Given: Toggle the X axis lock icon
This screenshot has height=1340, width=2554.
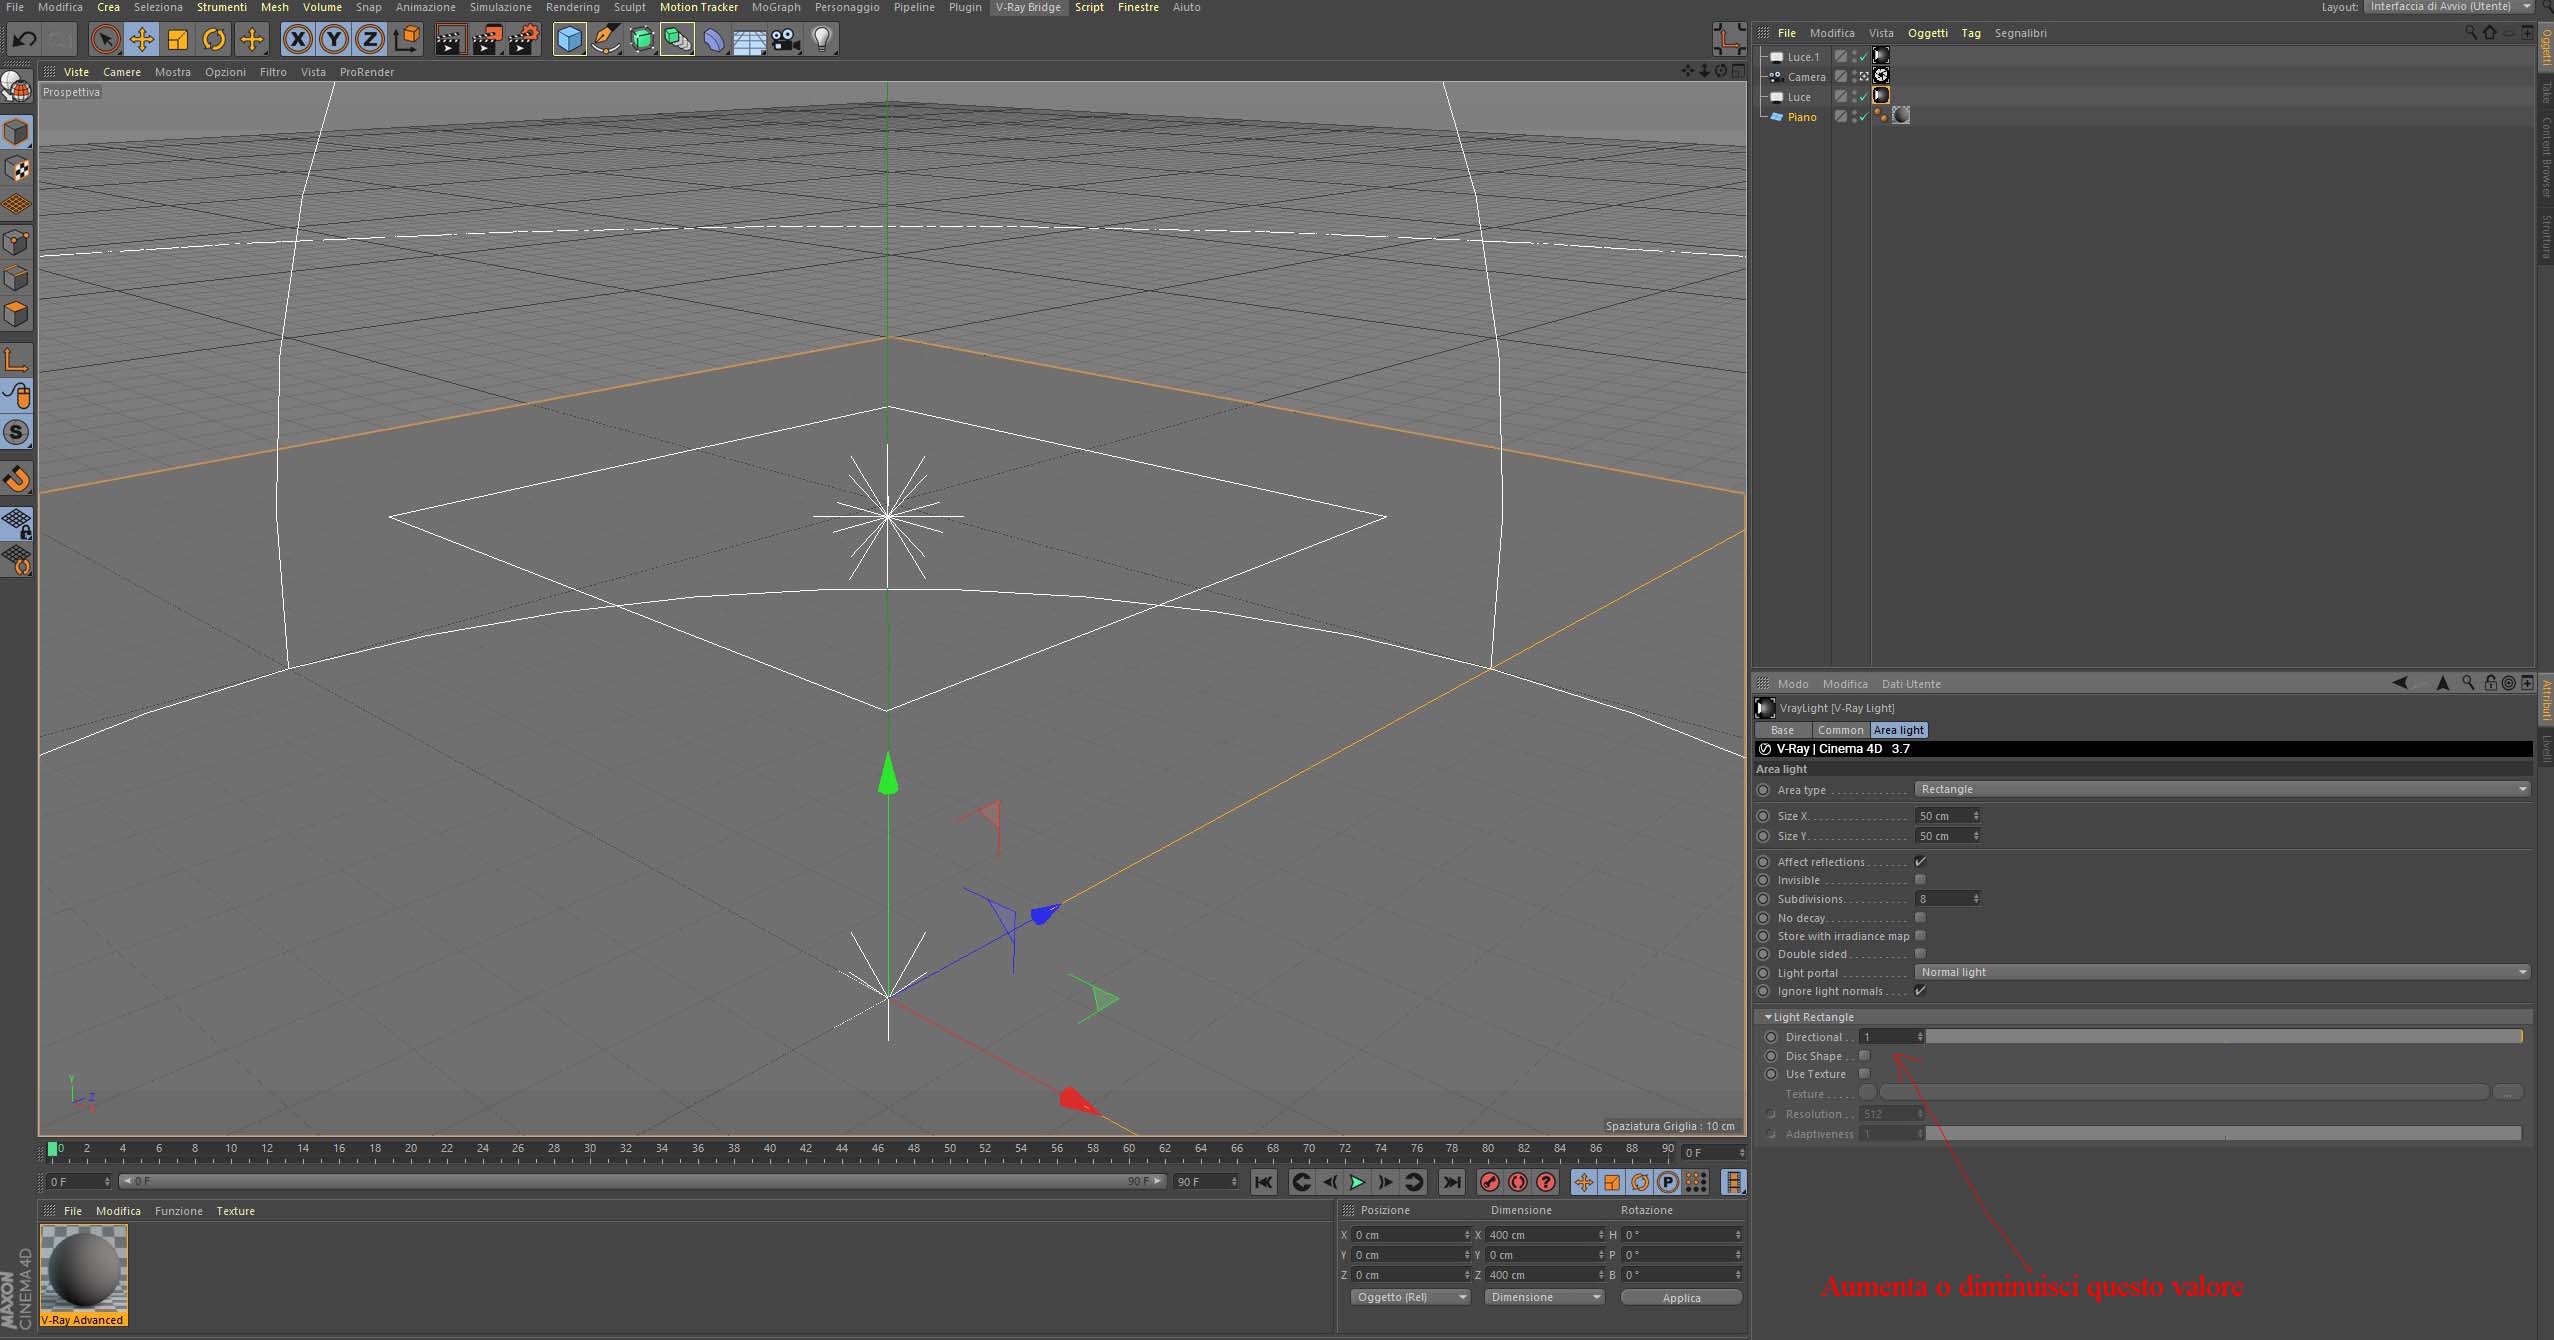Looking at the screenshot, I should point(297,40).
